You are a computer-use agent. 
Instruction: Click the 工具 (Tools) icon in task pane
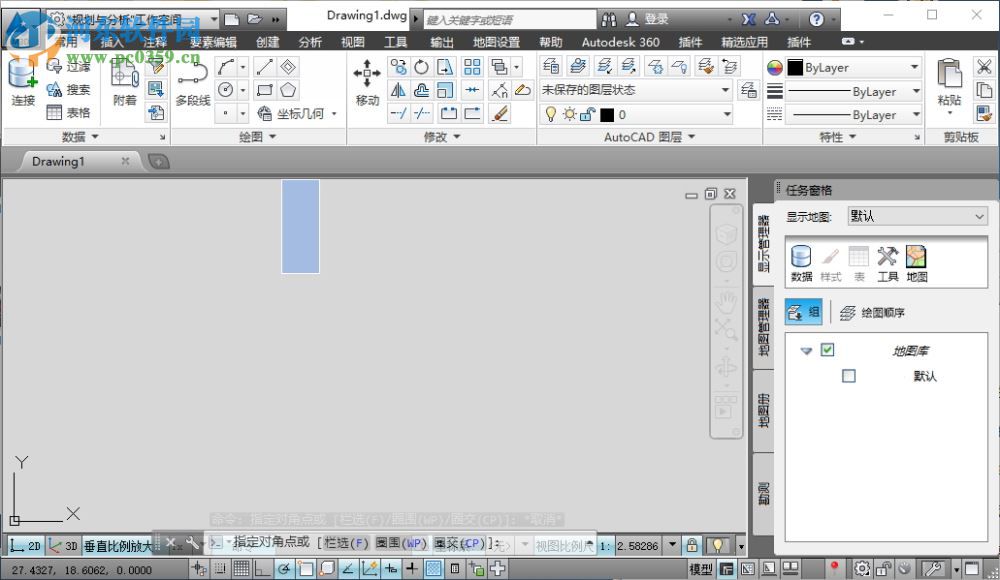pos(886,257)
